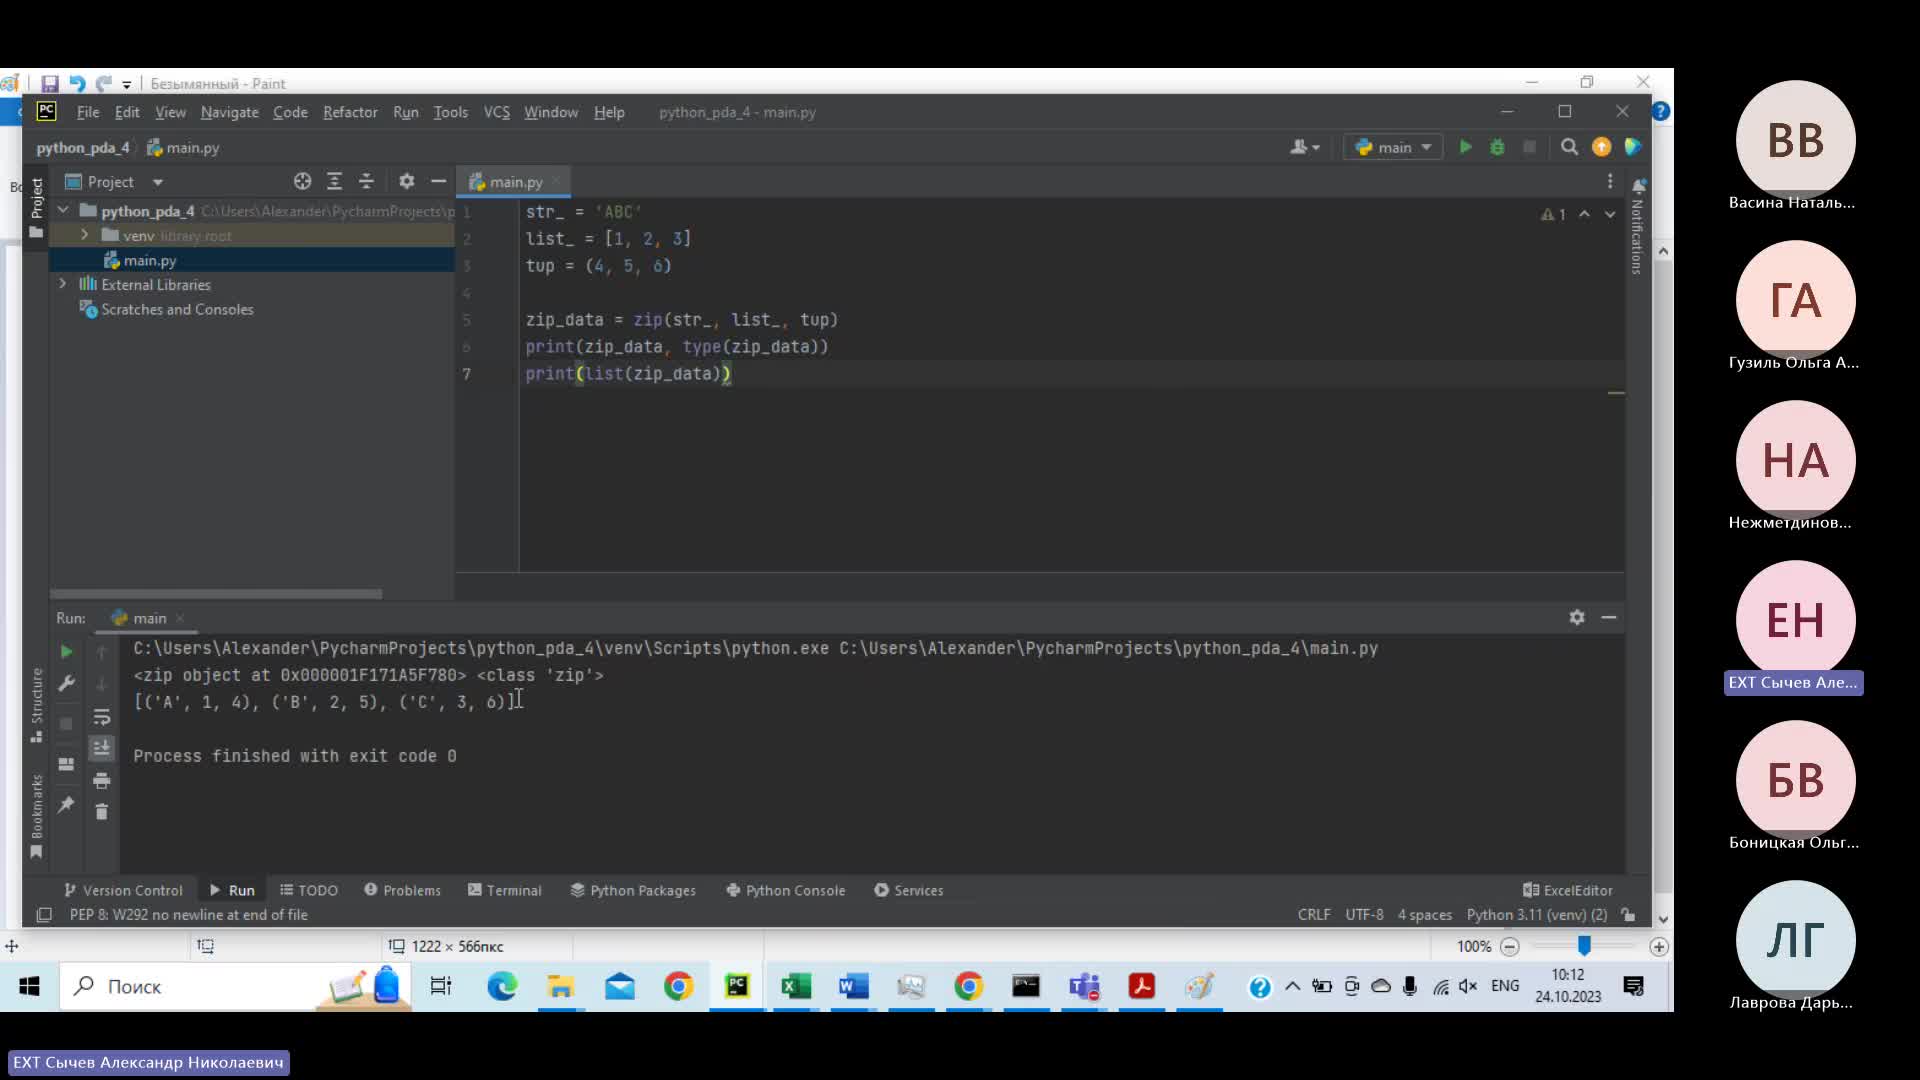Open the File menu
Screen dimensions: 1920x1080
point(88,112)
